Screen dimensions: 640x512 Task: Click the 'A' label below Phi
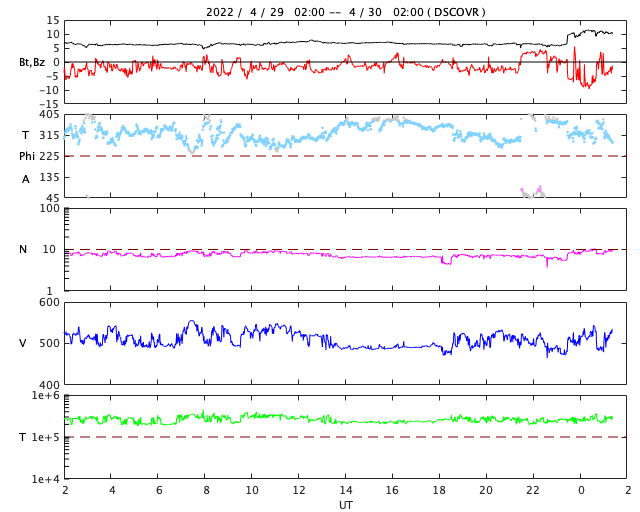point(26,179)
